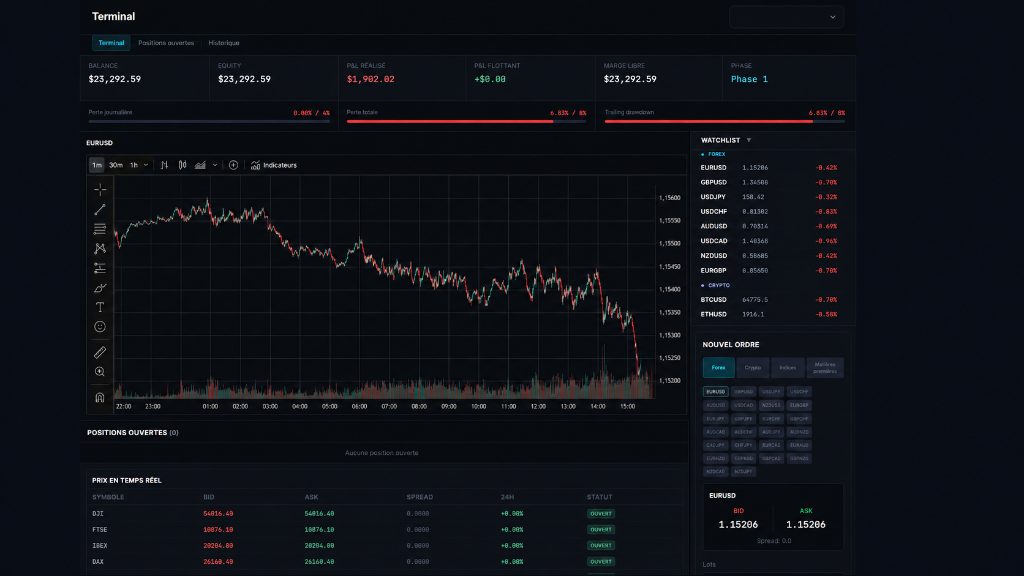Select the AUDUSD pair button in Nouvel Ordre
This screenshot has width=1024, height=576.
click(716, 406)
